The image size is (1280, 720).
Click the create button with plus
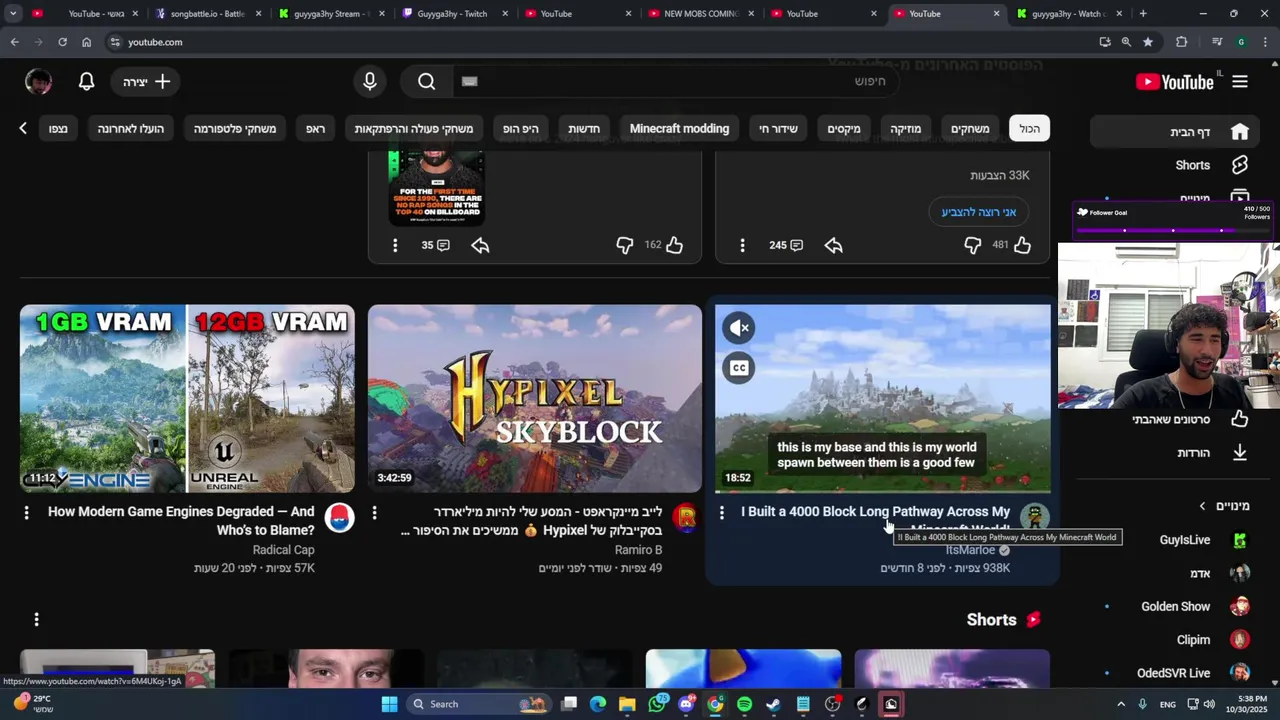(x=146, y=82)
